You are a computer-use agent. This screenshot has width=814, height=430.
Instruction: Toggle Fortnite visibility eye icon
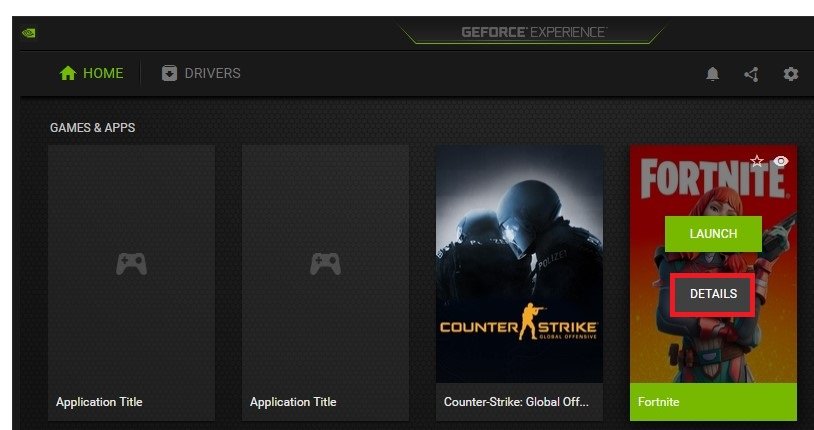781,161
